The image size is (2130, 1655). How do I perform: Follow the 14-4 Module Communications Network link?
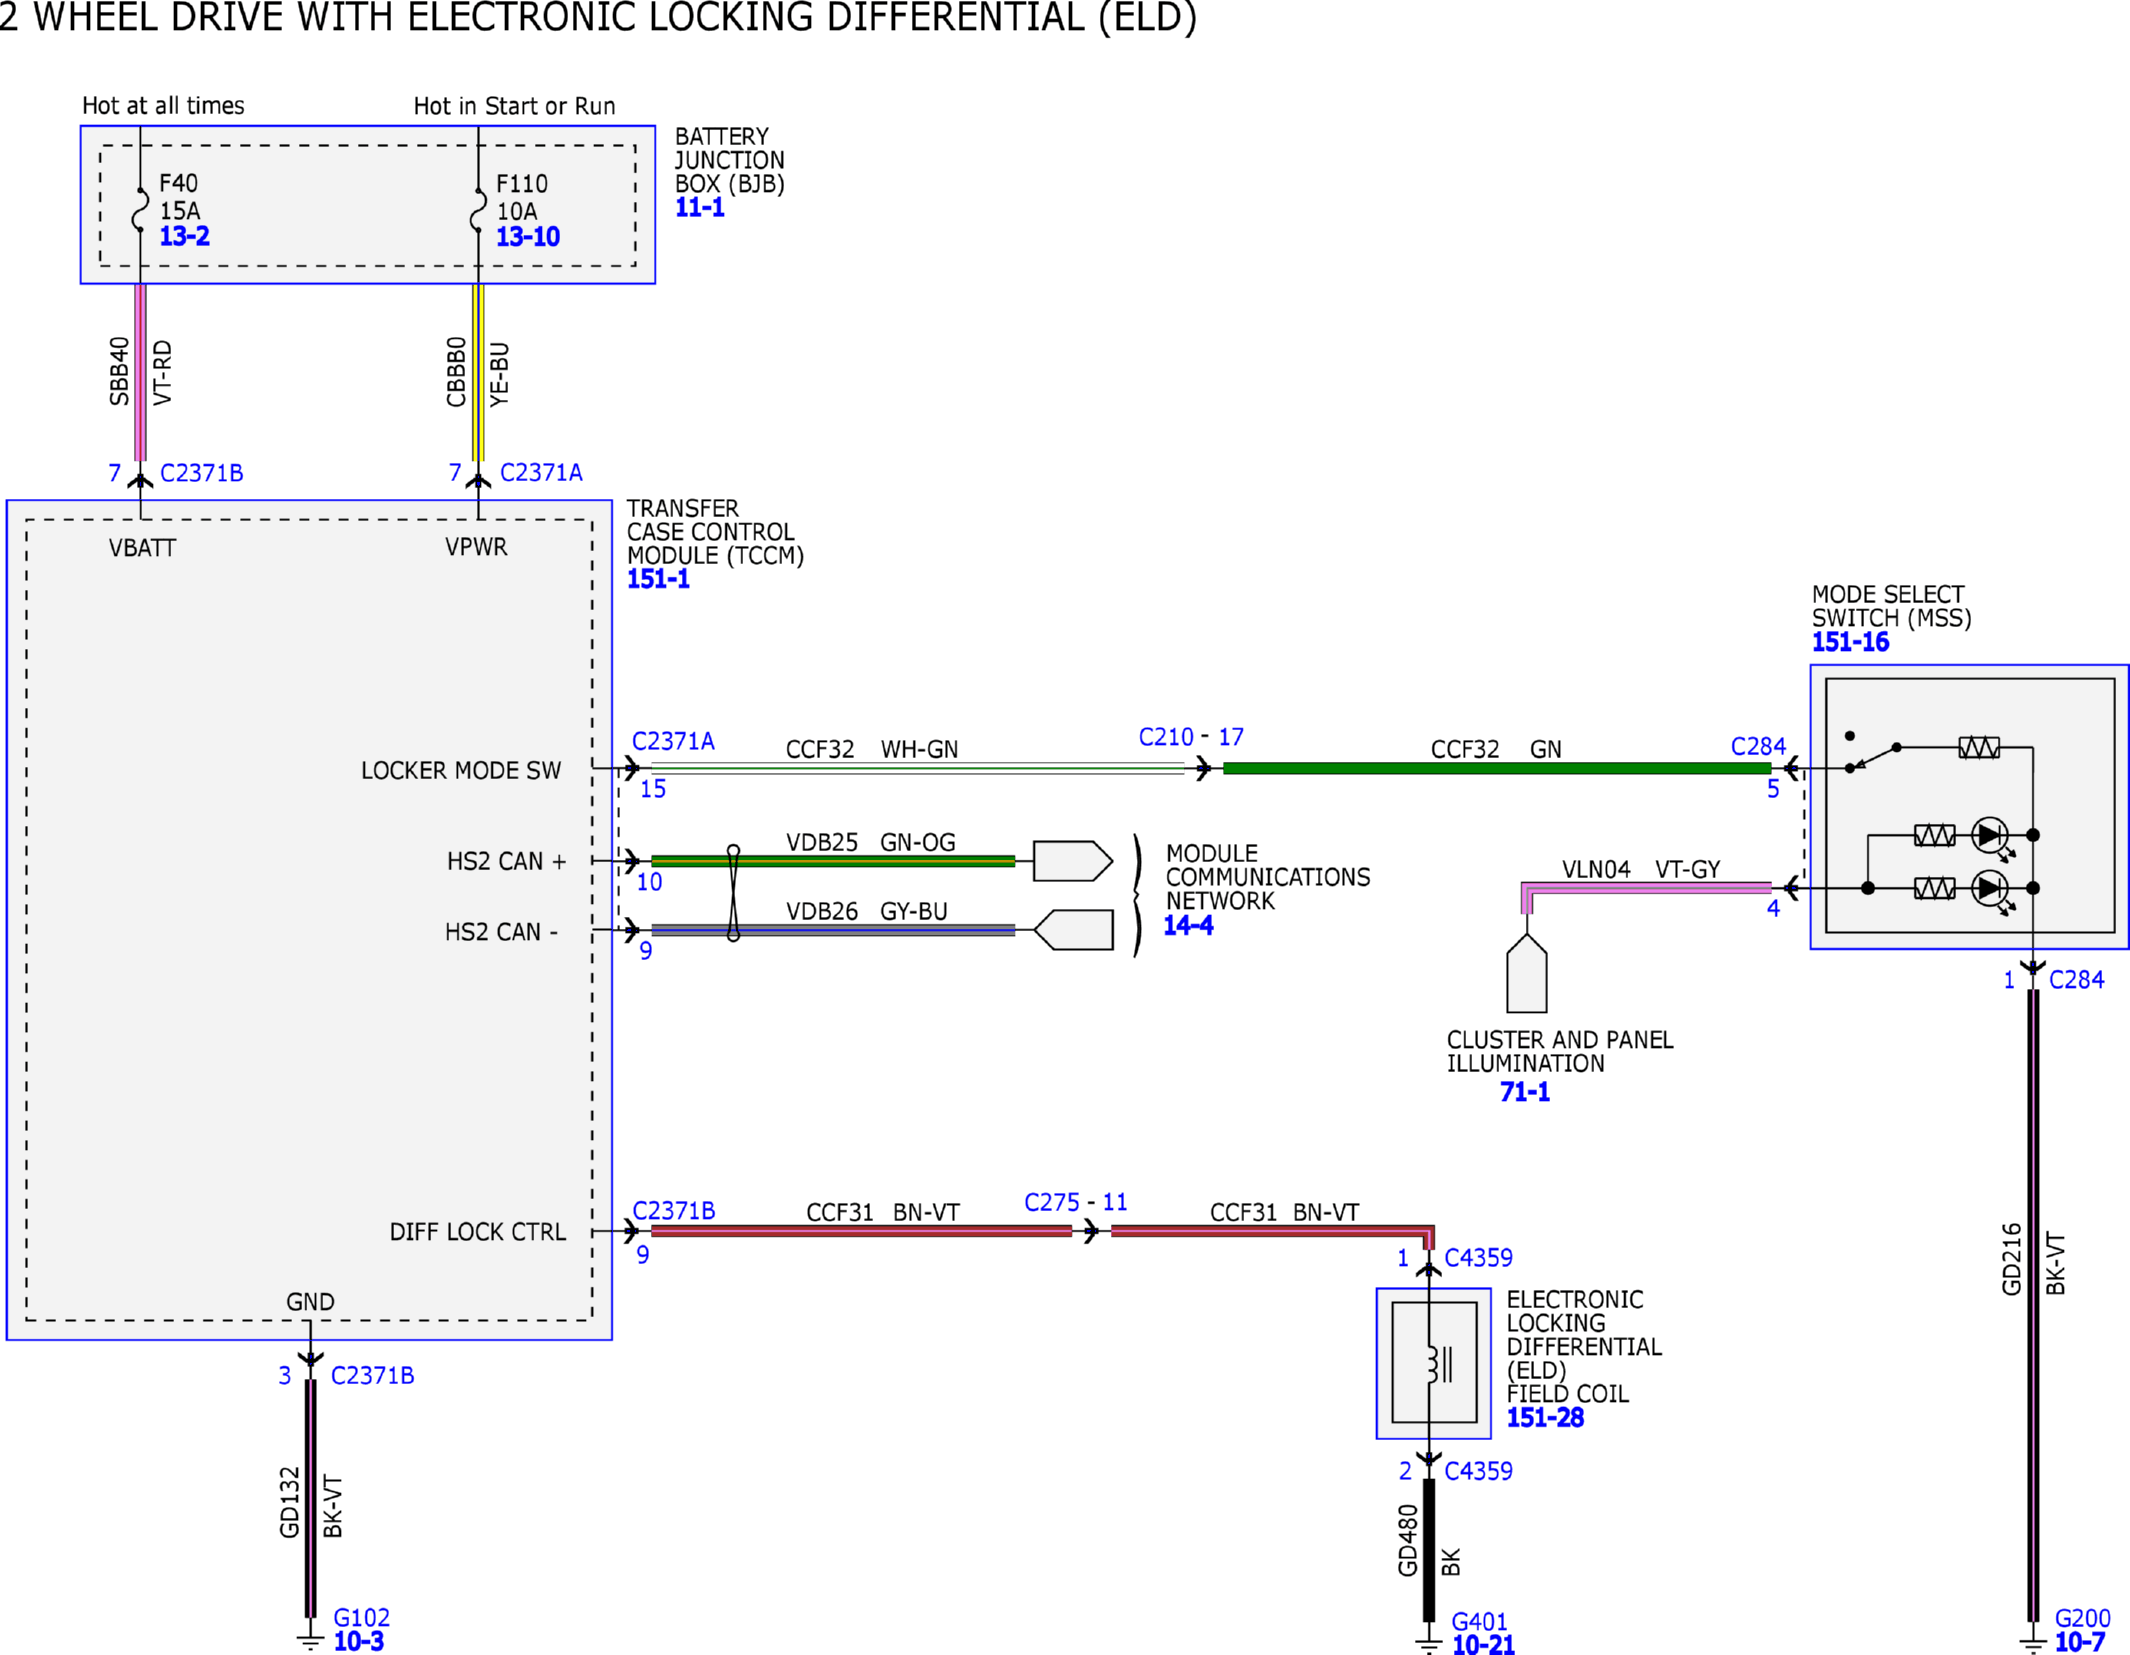tap(1188, 926)
